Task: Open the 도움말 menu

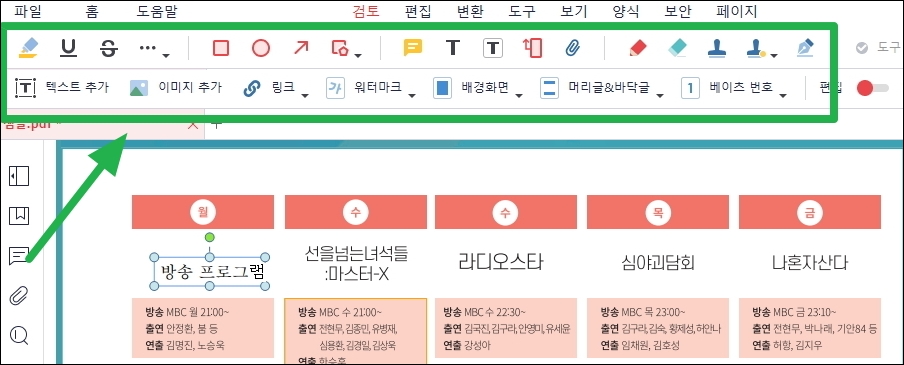Action: pyautogui.click(x=157, y=12)
